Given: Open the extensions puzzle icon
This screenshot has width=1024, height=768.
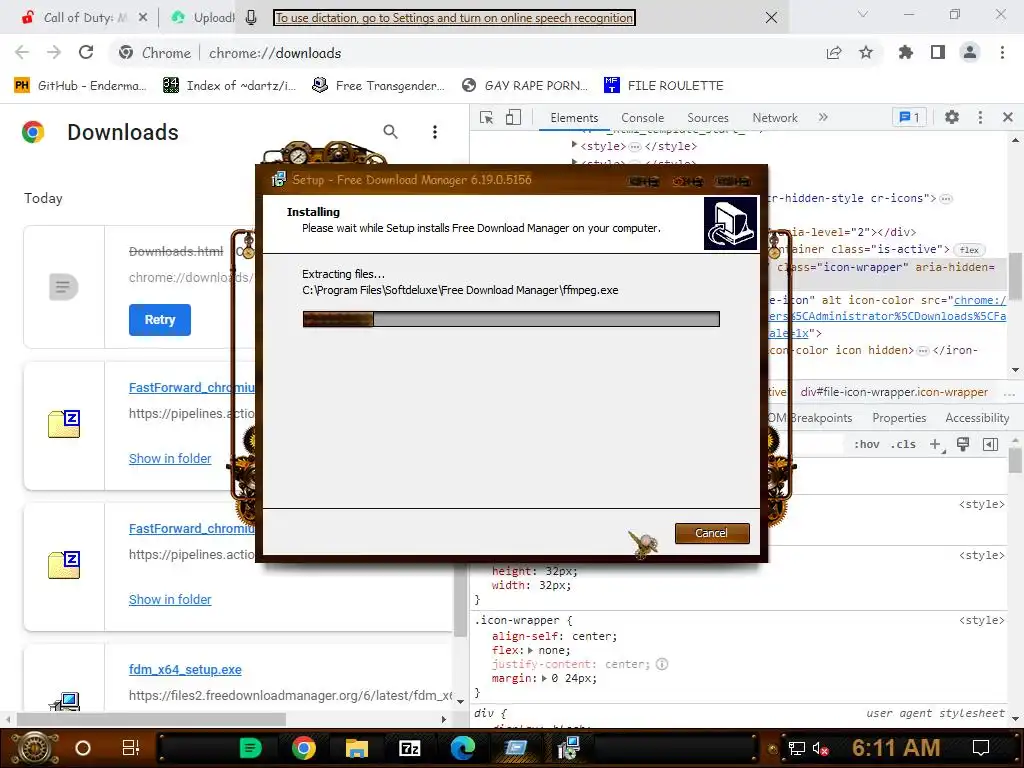Looking at the screenshot, I should coord(906,53).
